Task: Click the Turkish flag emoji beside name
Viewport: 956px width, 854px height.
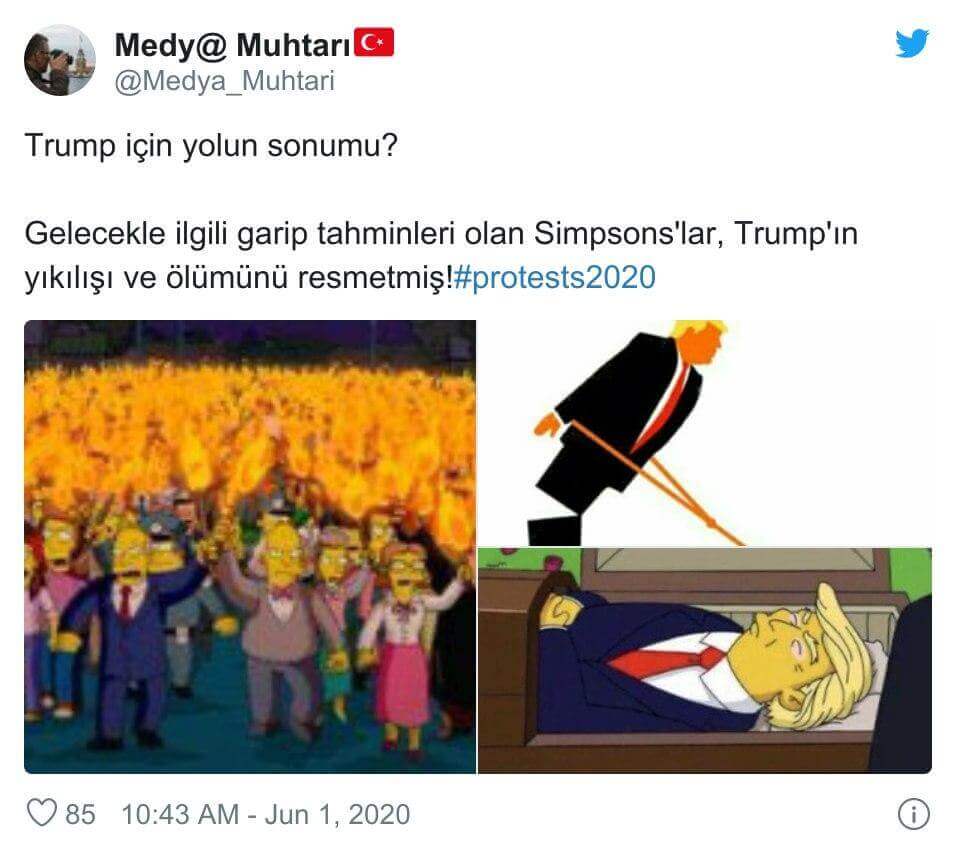Action: 374,43
